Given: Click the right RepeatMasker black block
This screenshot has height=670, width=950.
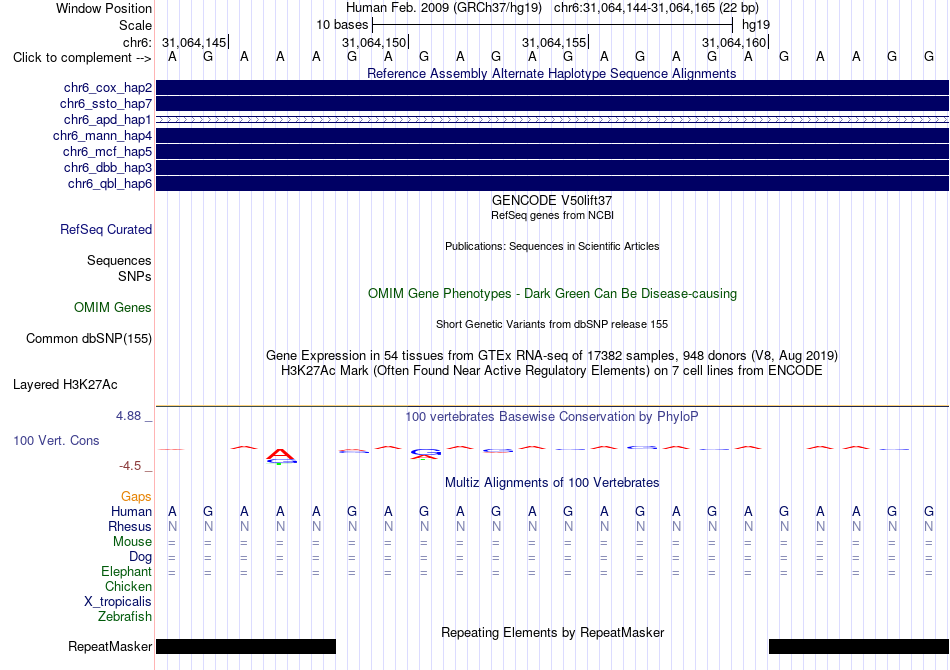Looking at the screenshot, I should (x=859, y=646).
